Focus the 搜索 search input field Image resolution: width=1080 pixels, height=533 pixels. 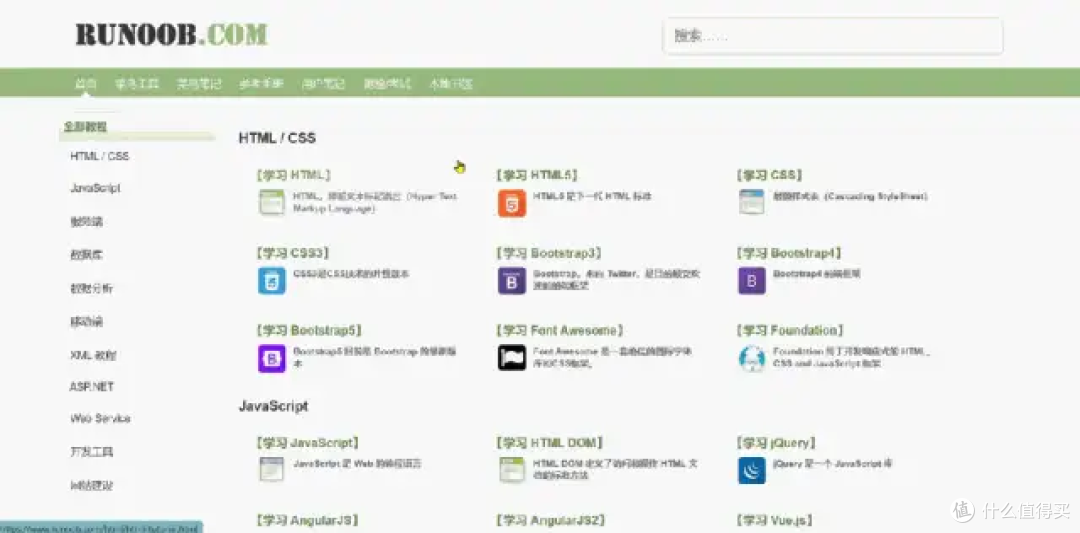pyautogui.click(x=833, y=36)
